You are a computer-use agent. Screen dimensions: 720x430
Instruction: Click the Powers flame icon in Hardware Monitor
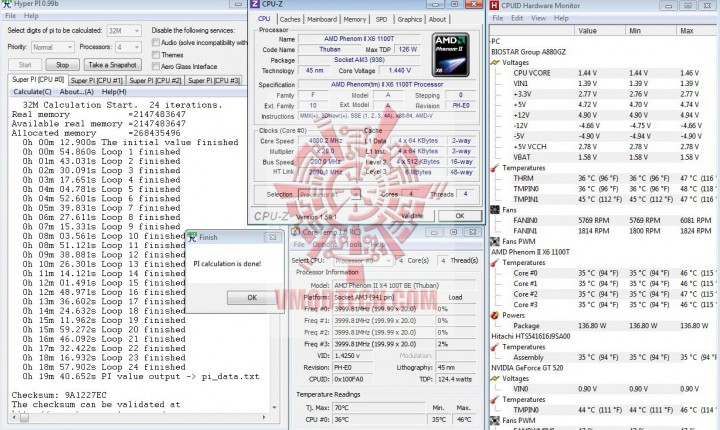coord(495,315)
